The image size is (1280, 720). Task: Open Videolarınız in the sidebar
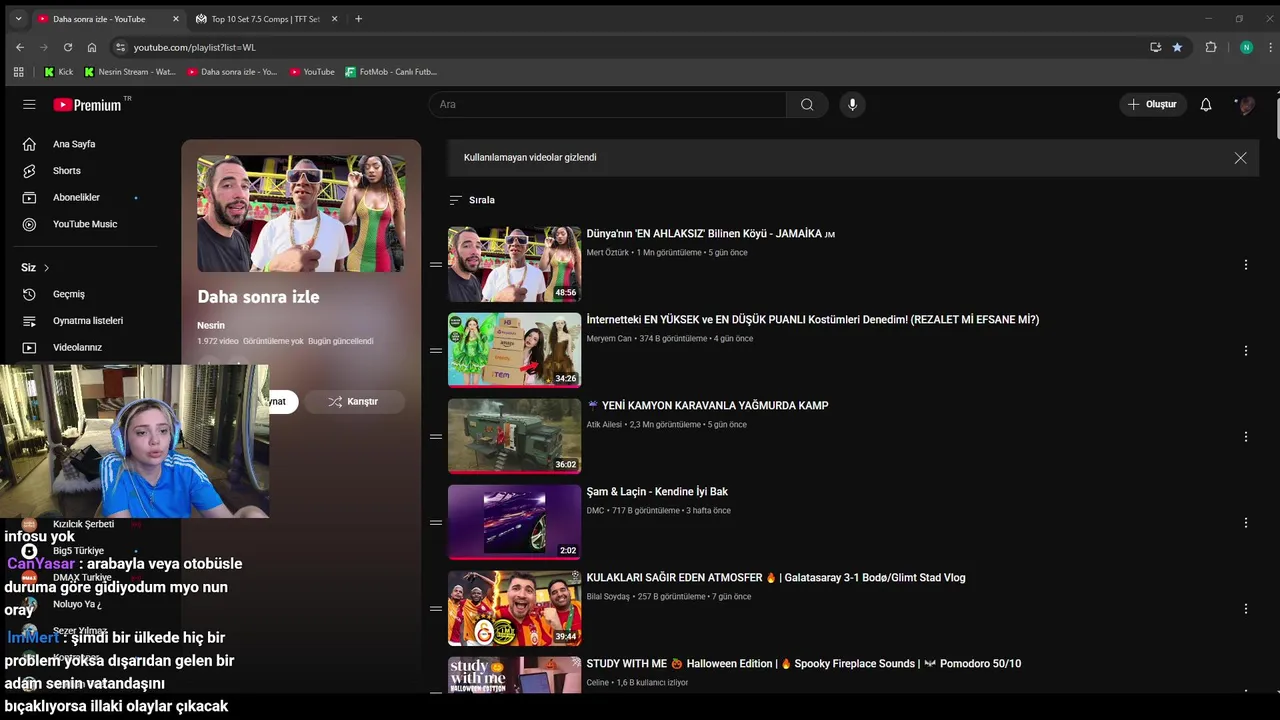coord(77,348)
